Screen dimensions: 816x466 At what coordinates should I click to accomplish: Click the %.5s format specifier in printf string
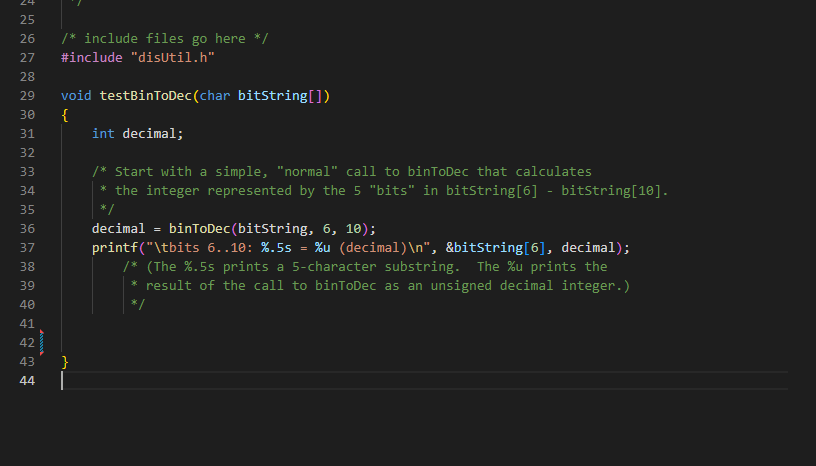(x=276, y=248)
